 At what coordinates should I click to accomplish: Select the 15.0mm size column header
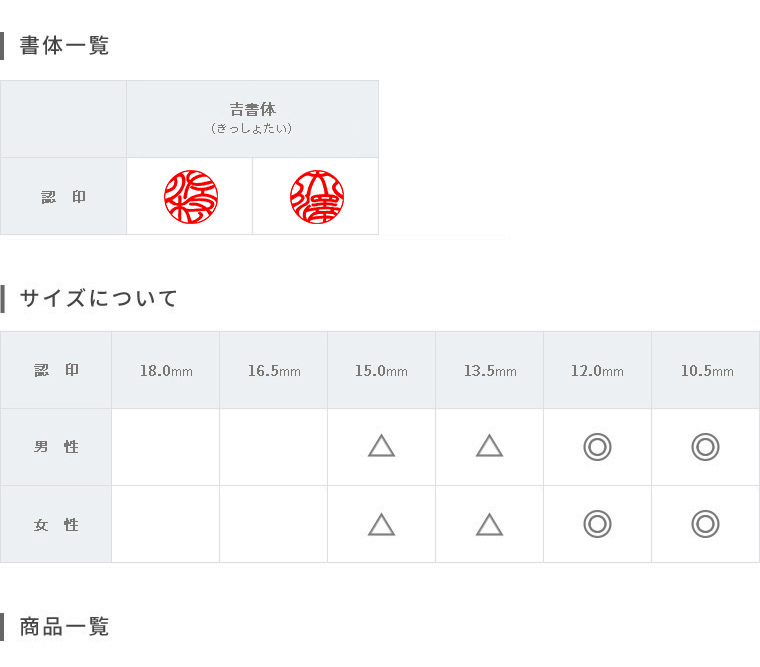coord(381,371)
